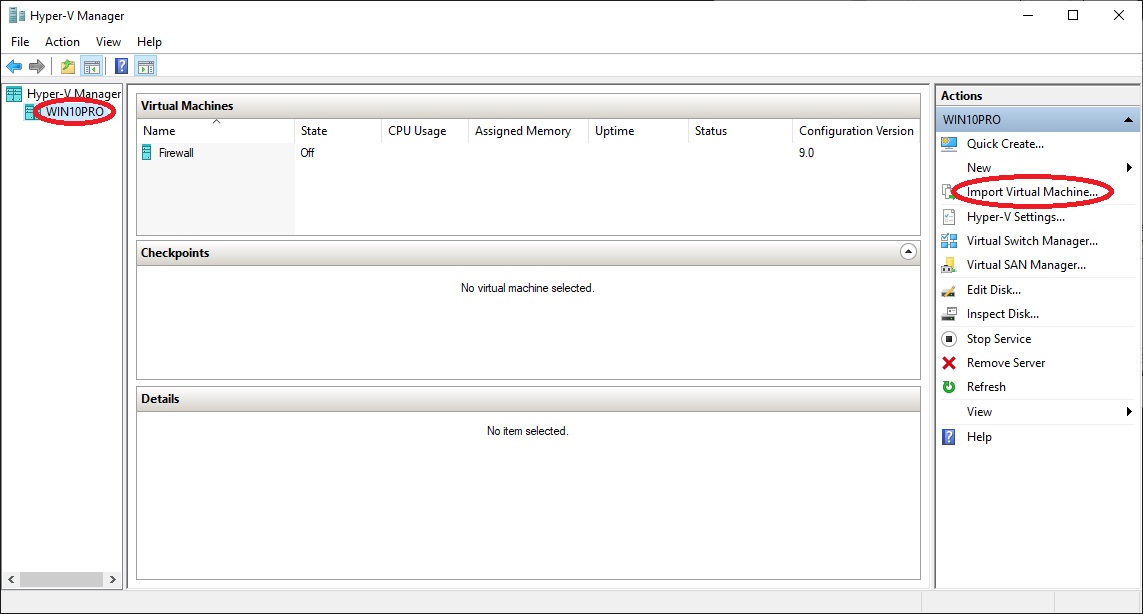The height and width of the screenshot is (614, 1143).
Task: Click the Virtual Switch Manager icon
Action: pyautogui.click(x=949, y=241)
